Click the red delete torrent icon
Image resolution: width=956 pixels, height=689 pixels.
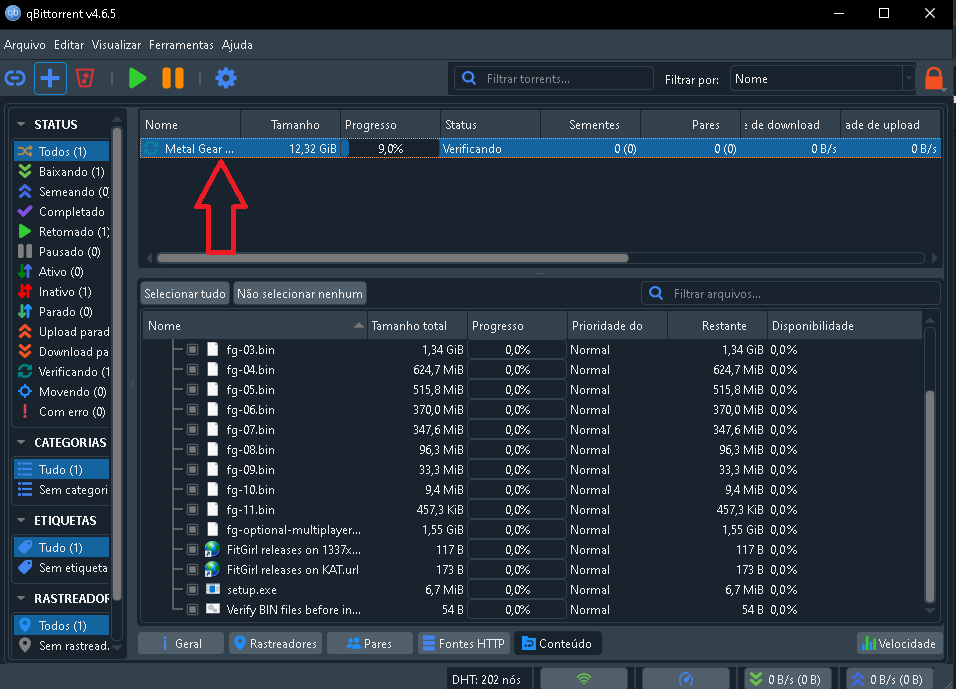click(85, 78)
